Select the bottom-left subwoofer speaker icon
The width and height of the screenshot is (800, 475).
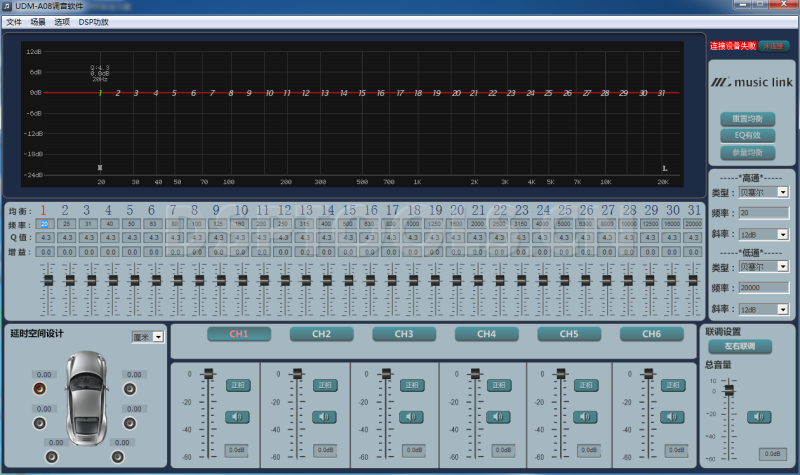pos(52,457)
